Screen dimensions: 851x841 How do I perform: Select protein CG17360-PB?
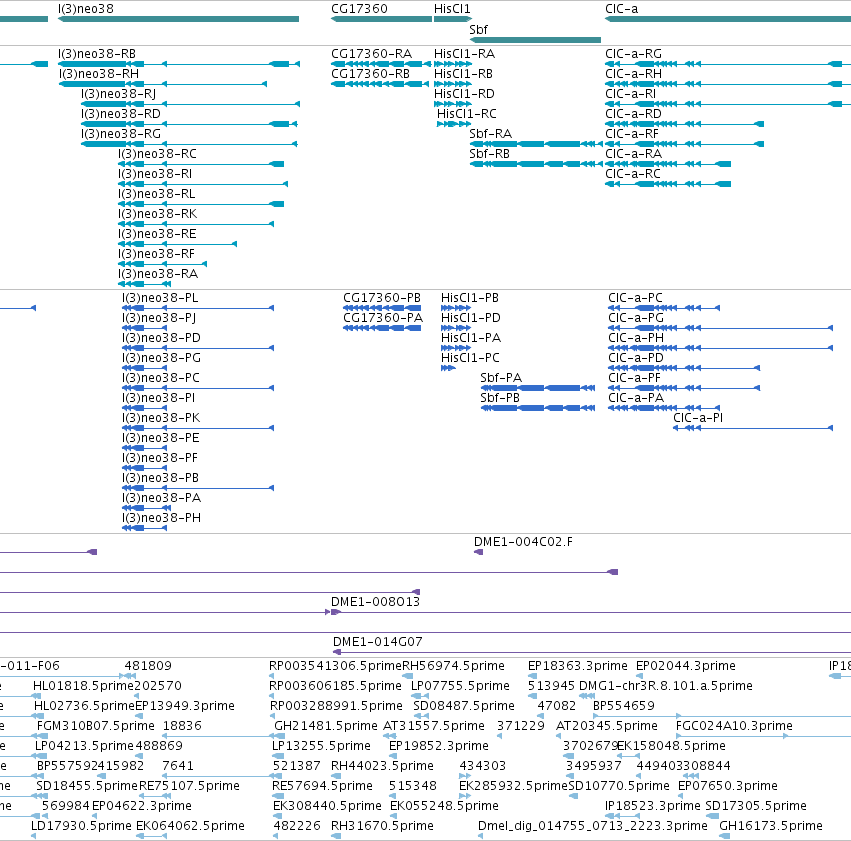coord(382,298)
